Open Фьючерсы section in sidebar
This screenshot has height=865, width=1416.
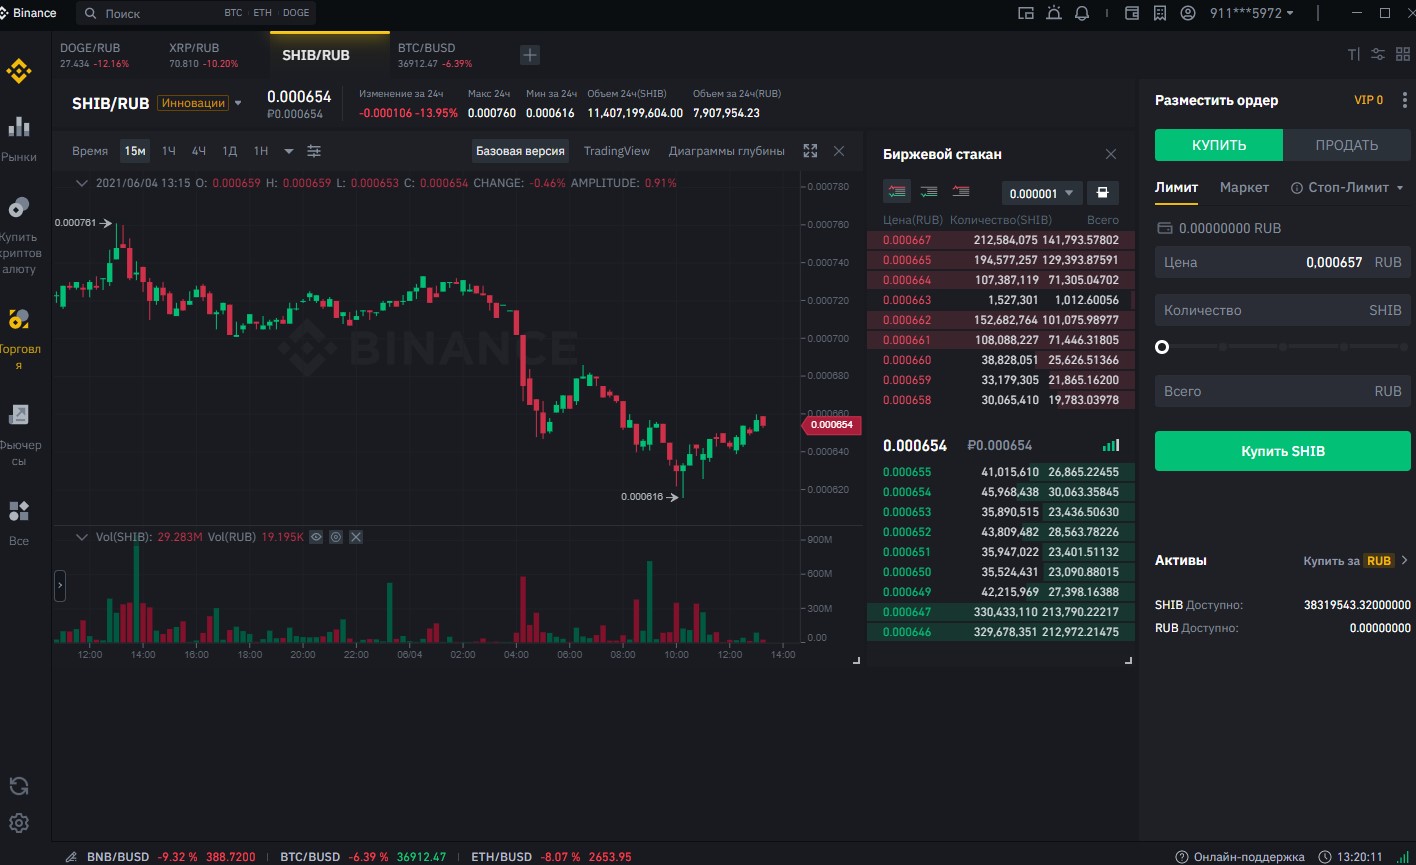18,436
